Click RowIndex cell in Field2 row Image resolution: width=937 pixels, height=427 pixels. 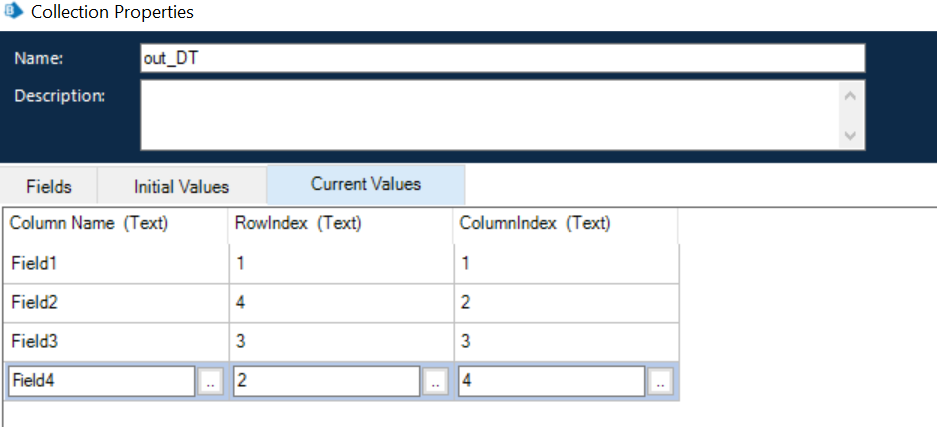(340, 302)
